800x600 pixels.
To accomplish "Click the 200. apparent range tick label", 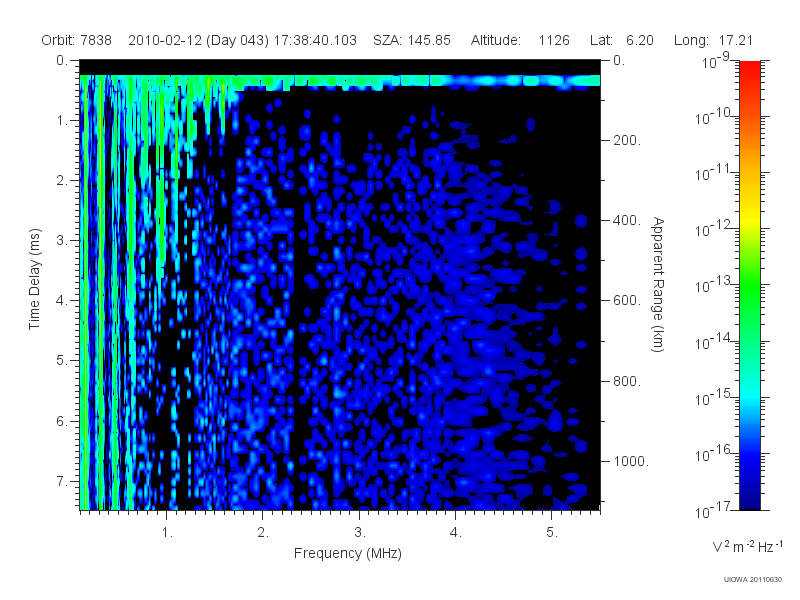I will click(627, 140).
